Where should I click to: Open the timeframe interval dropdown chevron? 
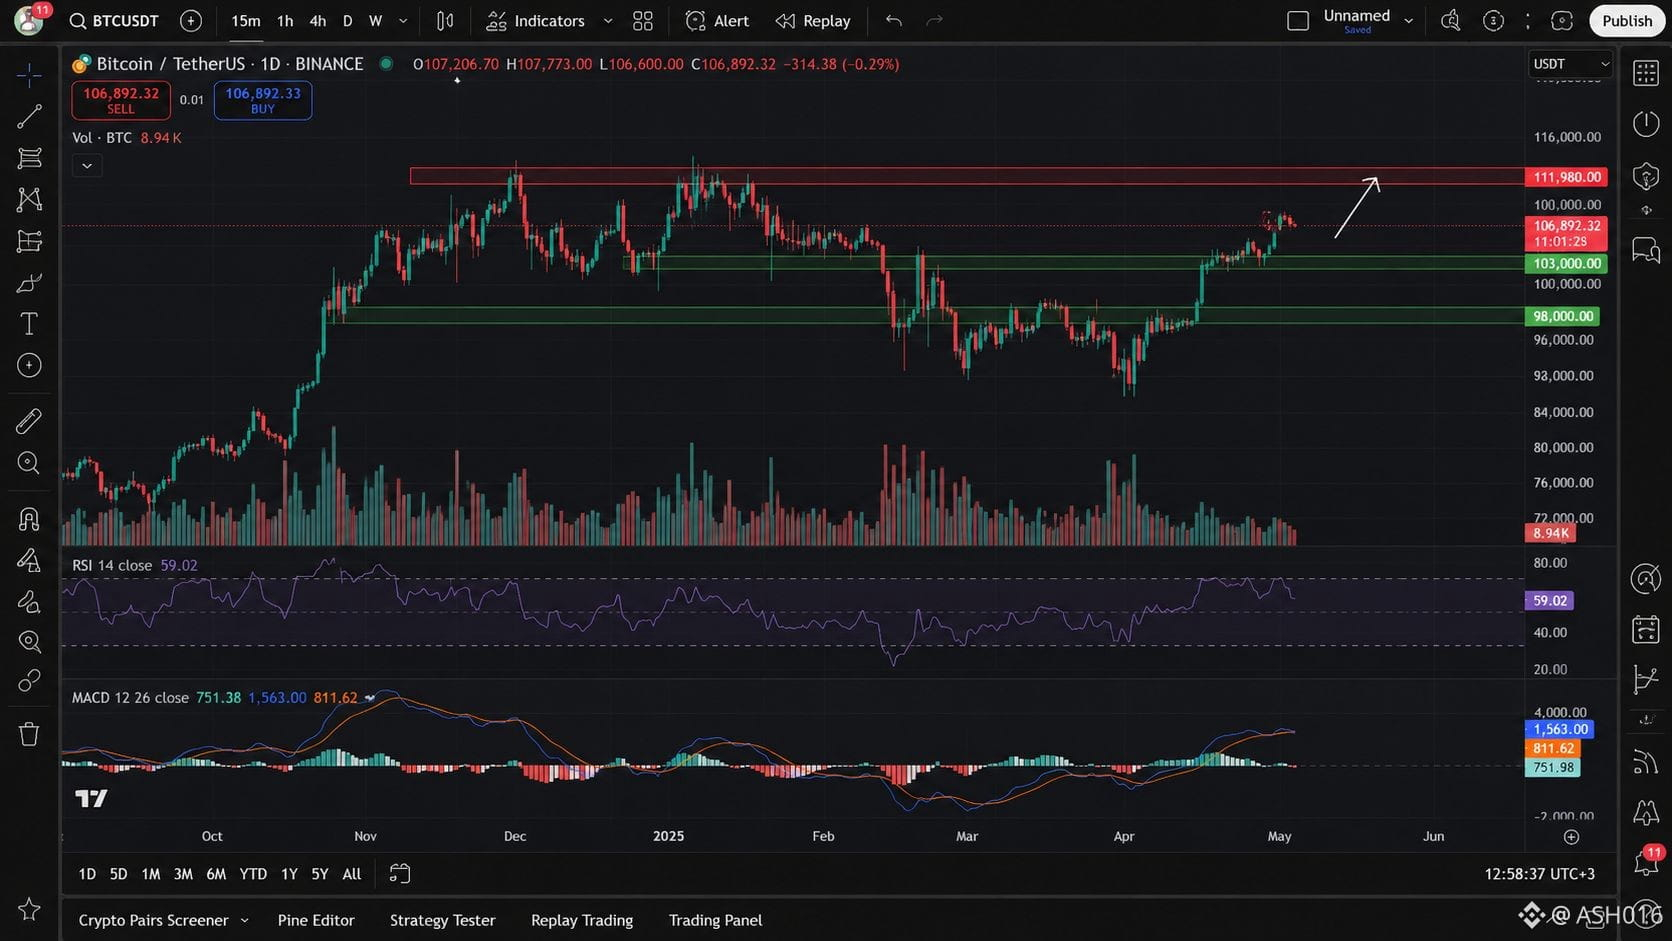tap(403, 21)
